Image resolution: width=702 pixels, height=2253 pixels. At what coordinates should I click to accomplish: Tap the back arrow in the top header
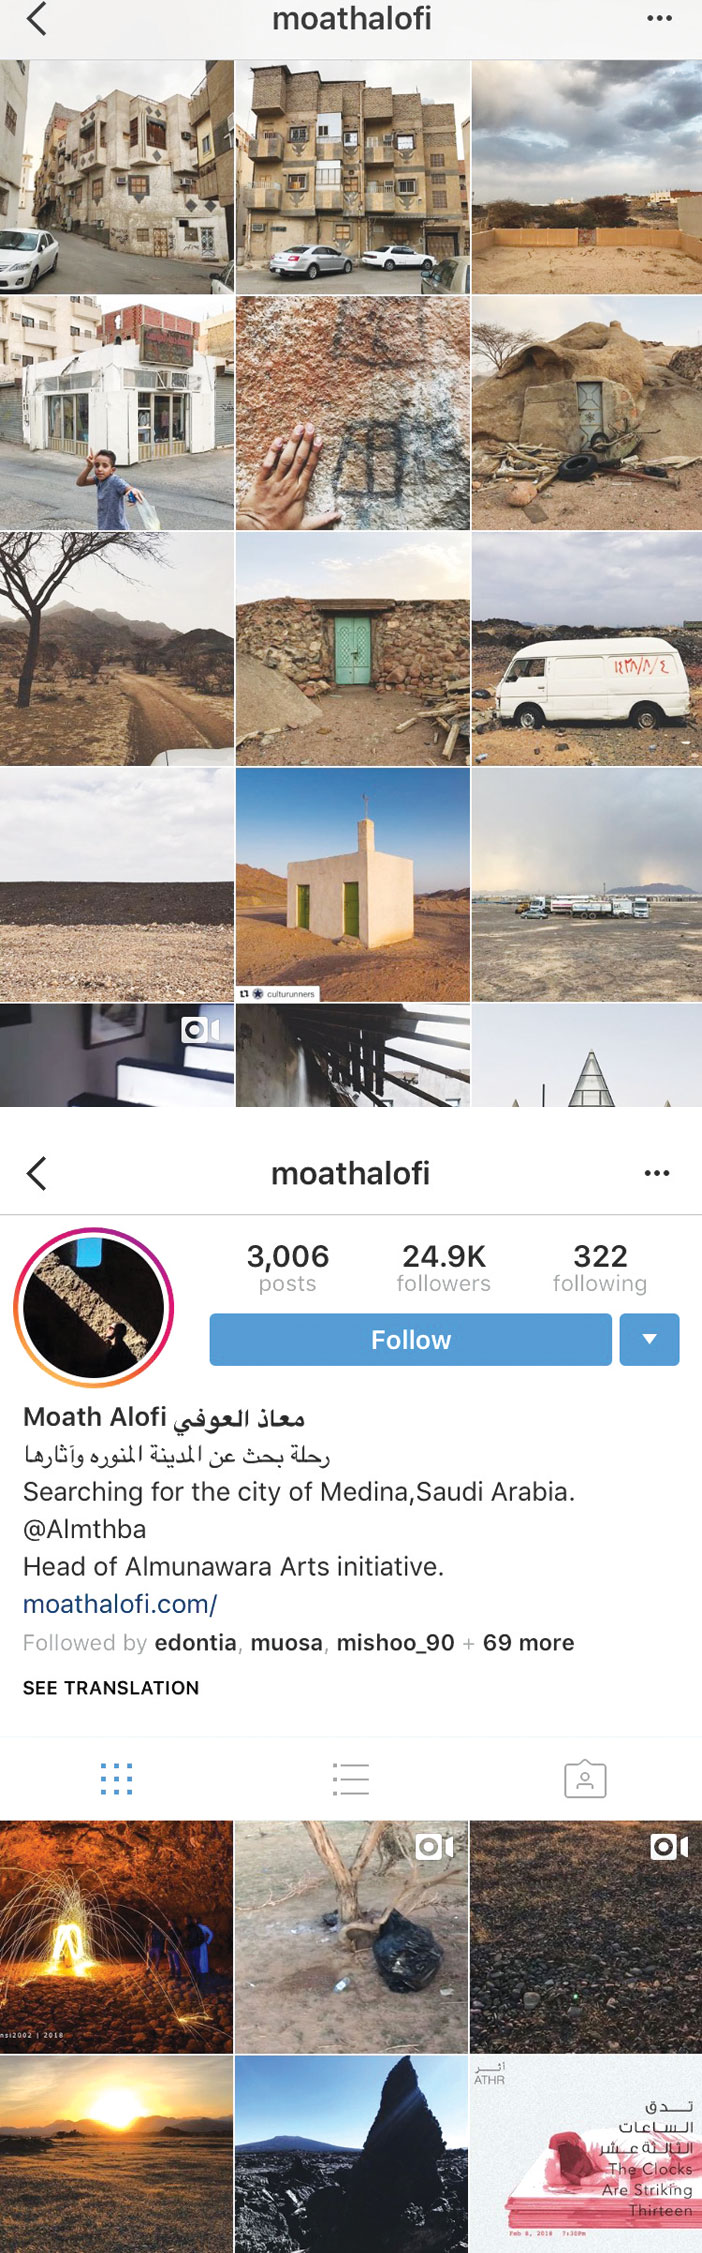(37, 19)
